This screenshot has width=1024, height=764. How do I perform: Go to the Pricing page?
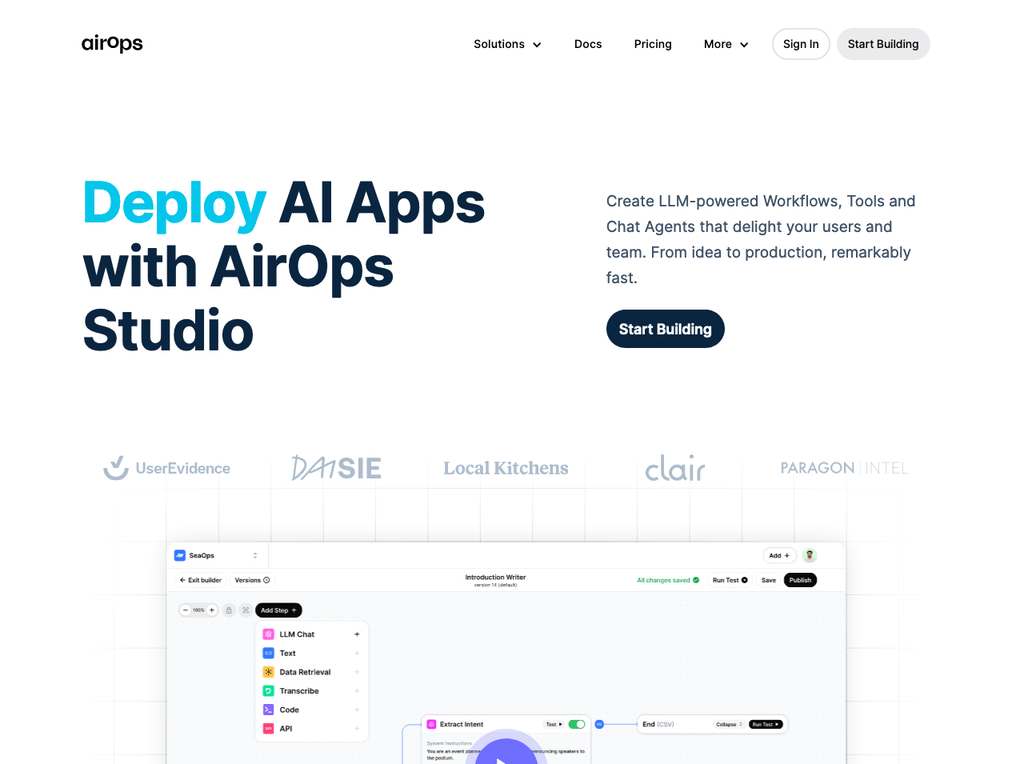[x=652, y=44]
